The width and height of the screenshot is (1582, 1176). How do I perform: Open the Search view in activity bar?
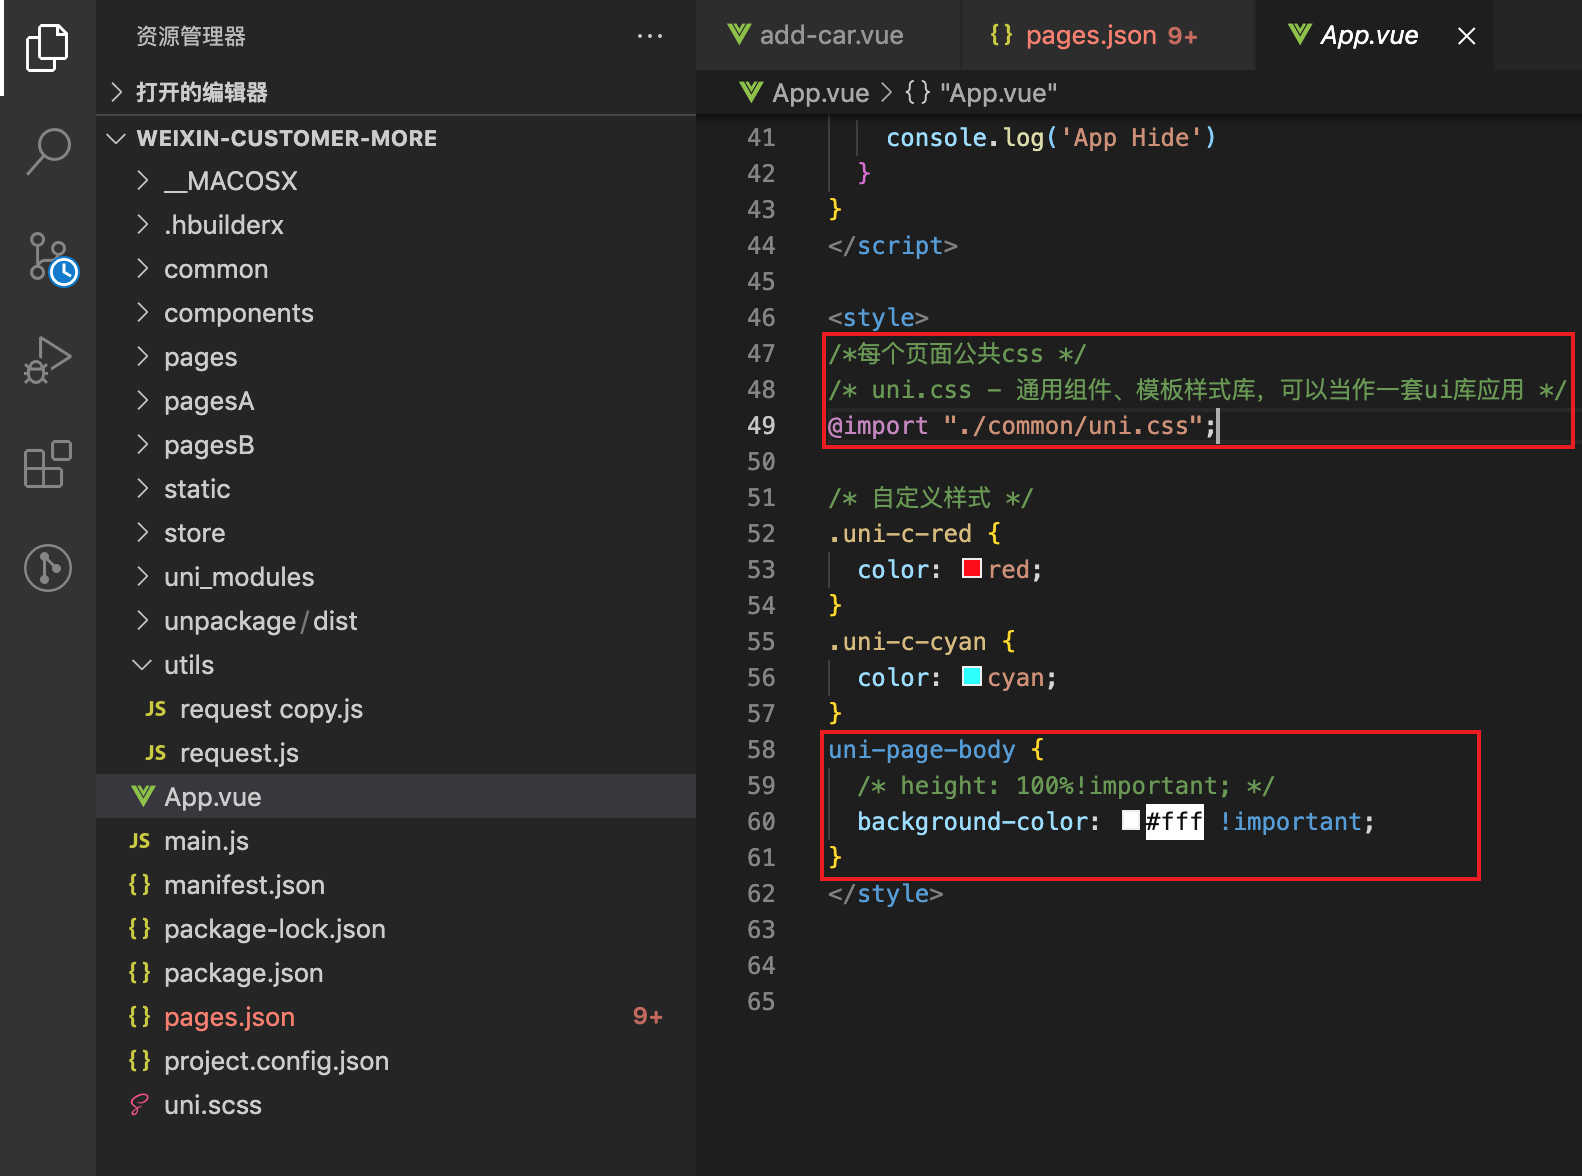[47, 151]
